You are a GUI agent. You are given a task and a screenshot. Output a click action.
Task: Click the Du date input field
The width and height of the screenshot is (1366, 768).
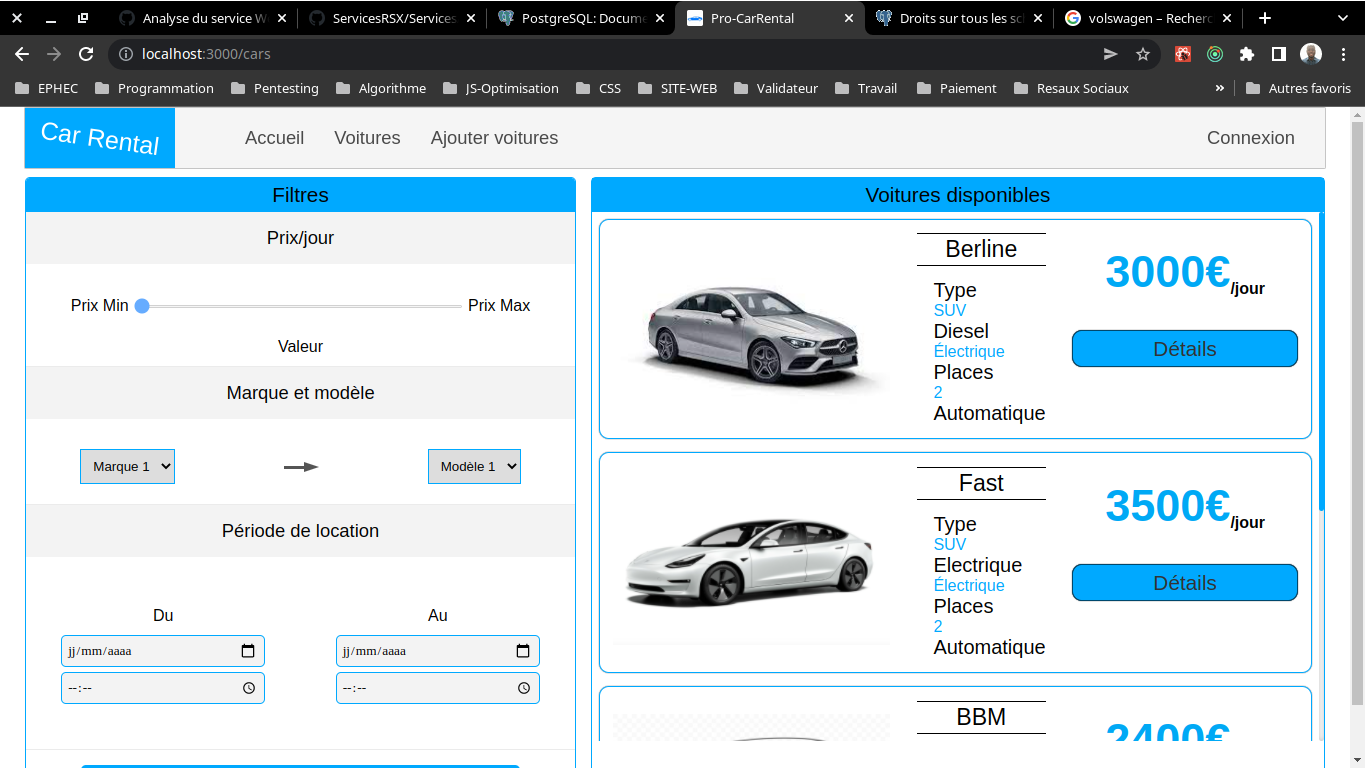pos(163,651)
